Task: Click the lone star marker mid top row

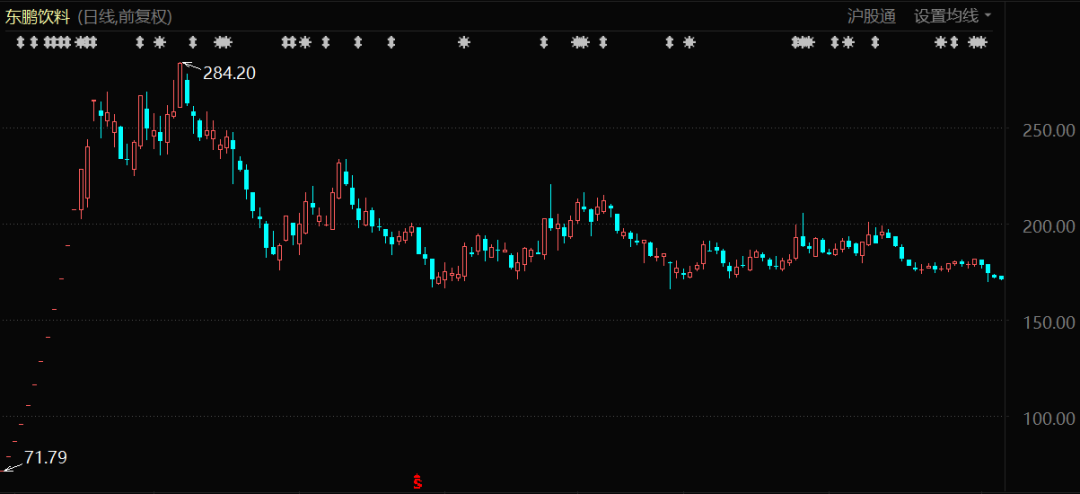Action: [463, 42]
